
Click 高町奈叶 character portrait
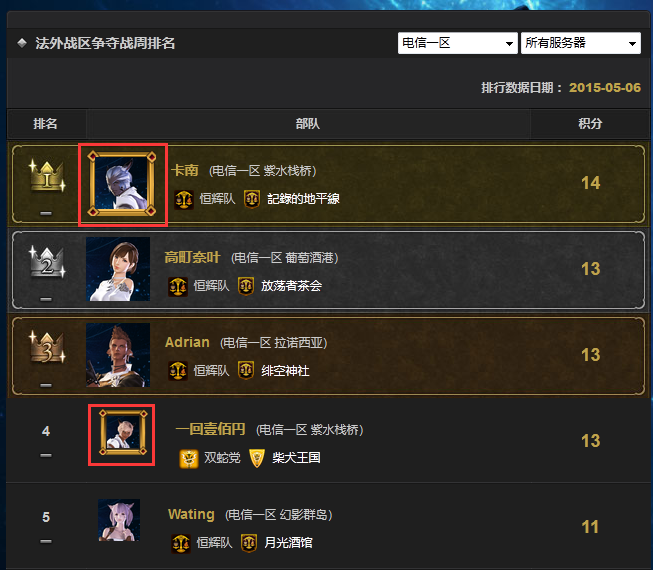click(x=118, y=269)
